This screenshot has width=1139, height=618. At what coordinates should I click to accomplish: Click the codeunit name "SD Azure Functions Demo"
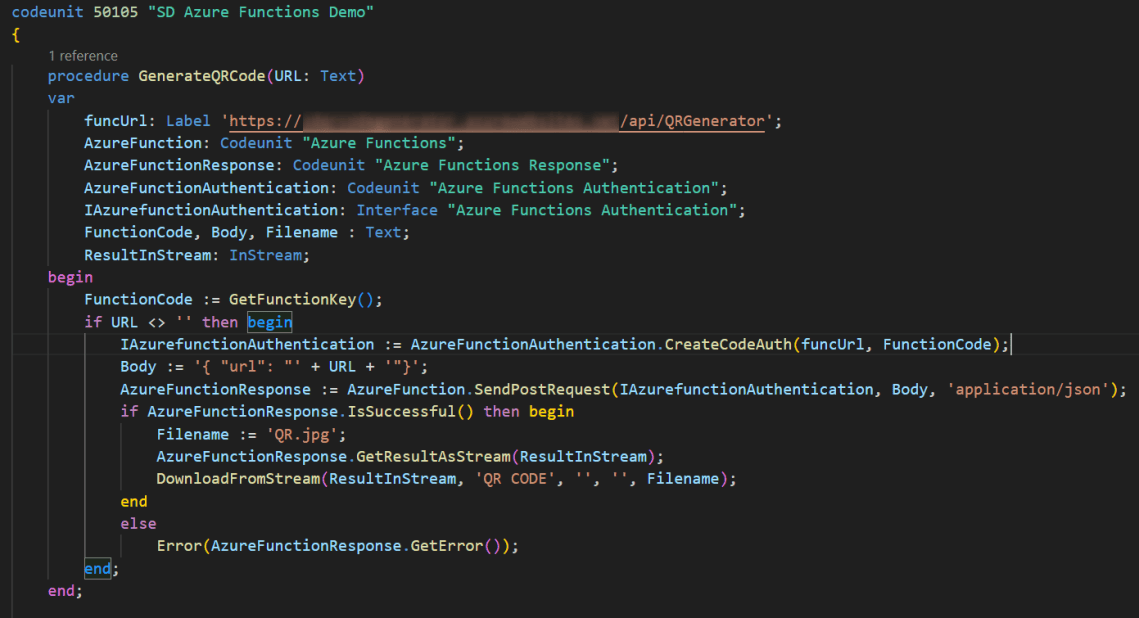(261, 12)
